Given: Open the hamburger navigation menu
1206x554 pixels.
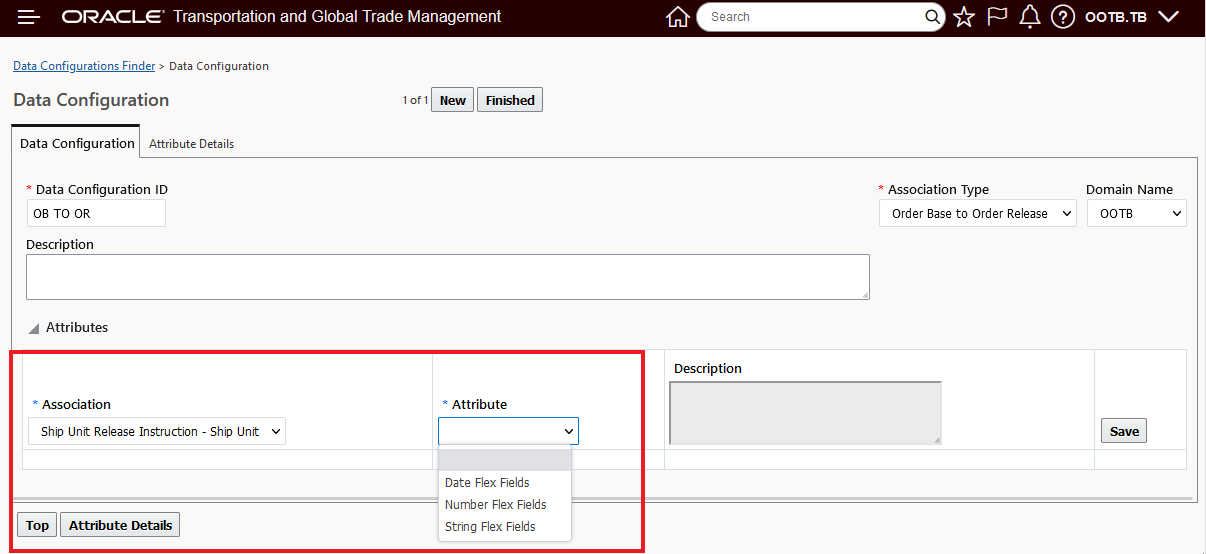Looking at the screenshot, I should (x=29, y=17).
